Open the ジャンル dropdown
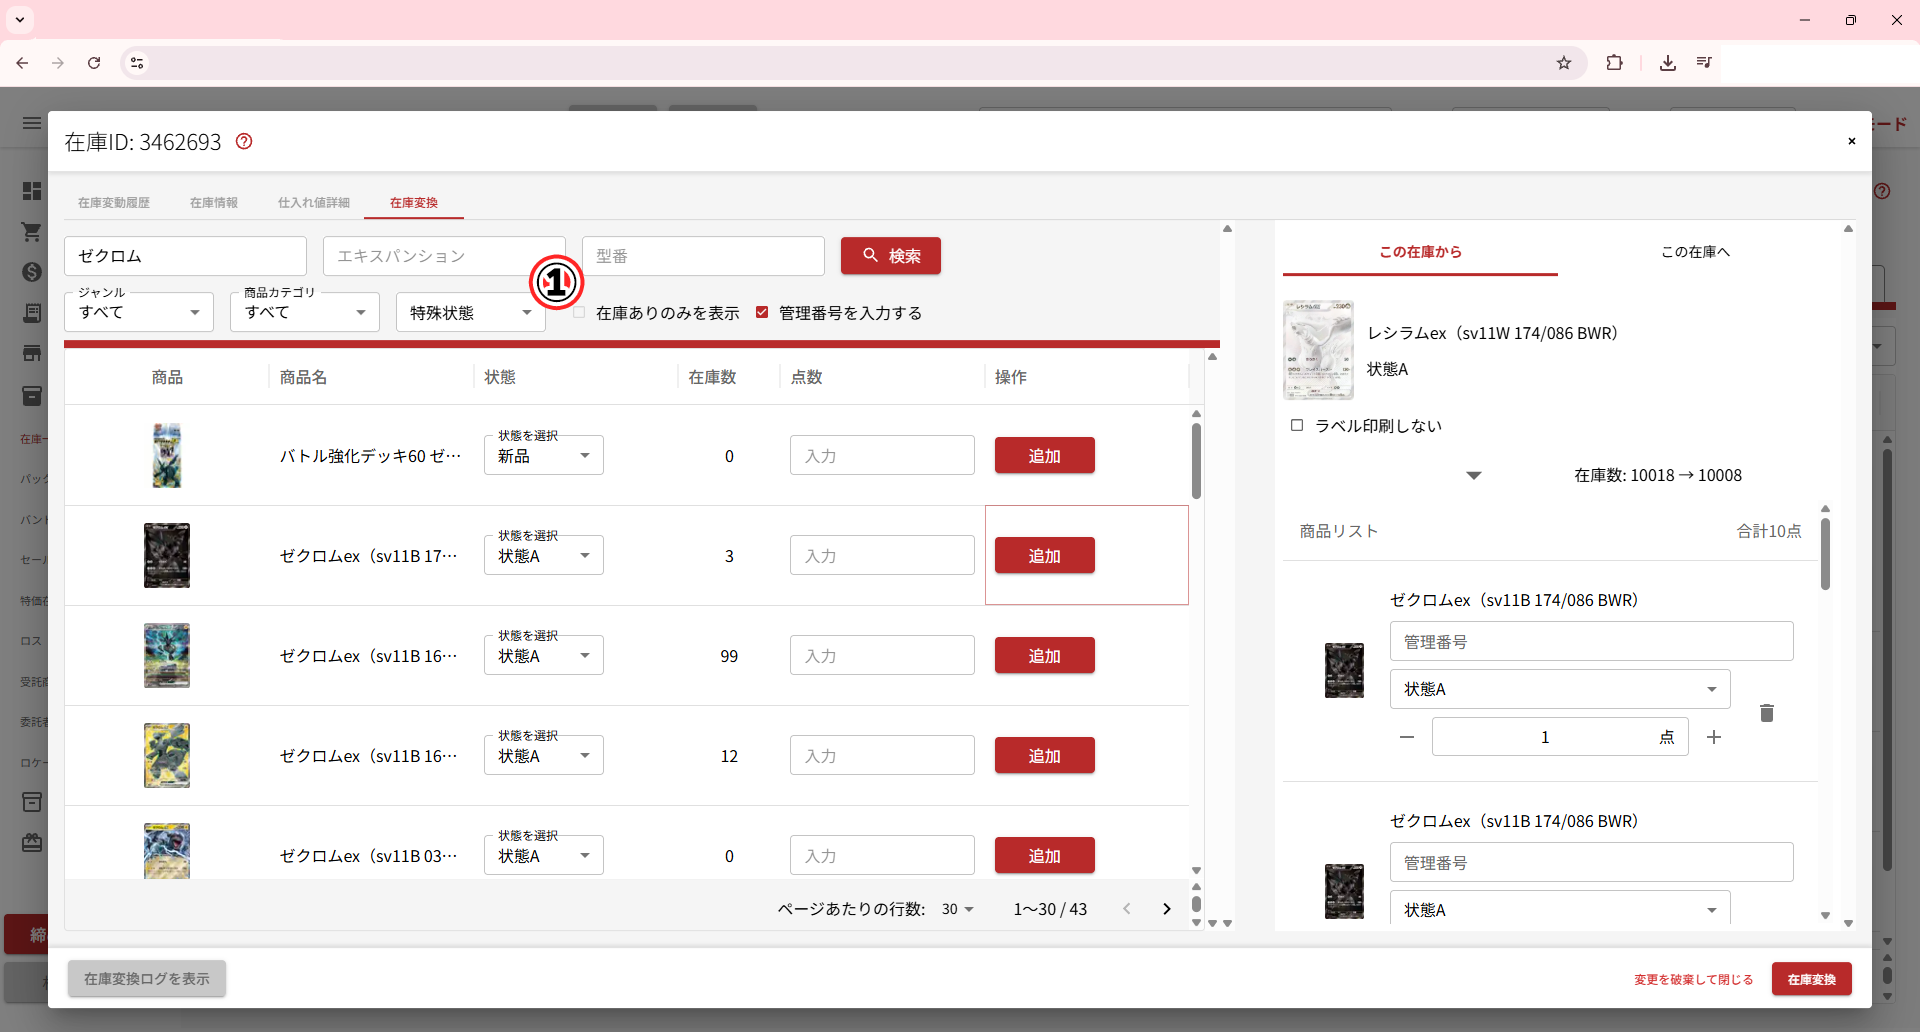1920x1032 pixels. 139,312
